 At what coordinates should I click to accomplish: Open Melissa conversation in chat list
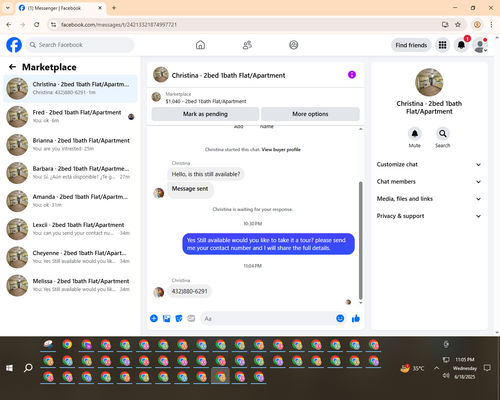70,285
